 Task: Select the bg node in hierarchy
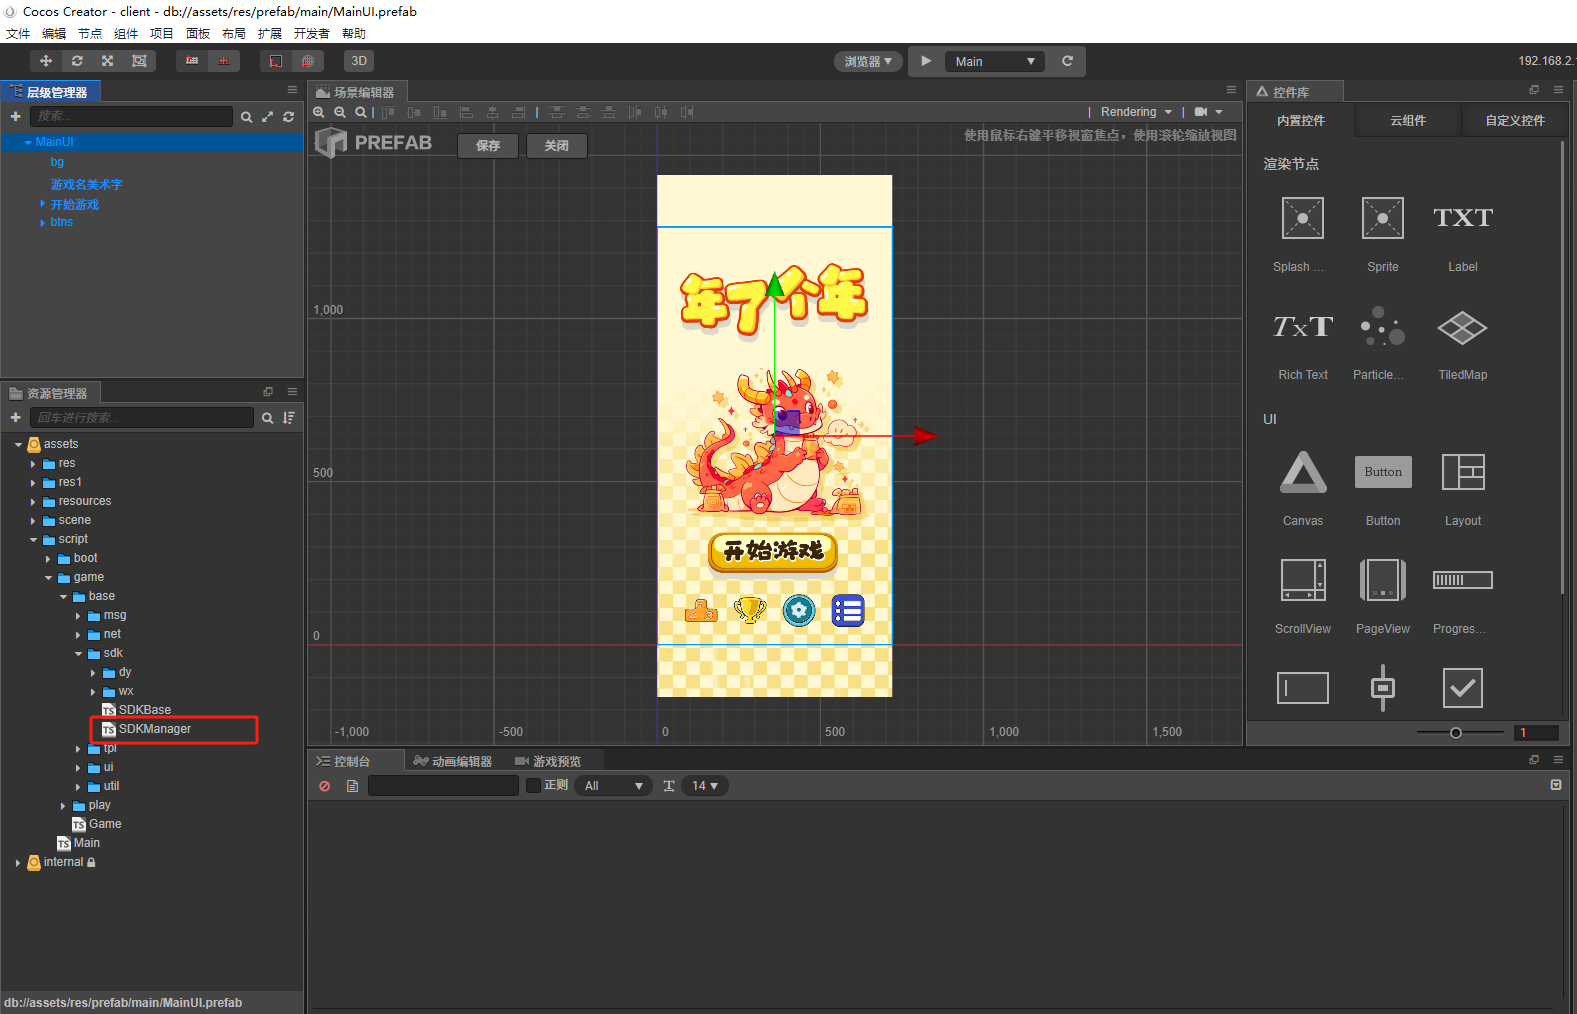pos(57,162)
